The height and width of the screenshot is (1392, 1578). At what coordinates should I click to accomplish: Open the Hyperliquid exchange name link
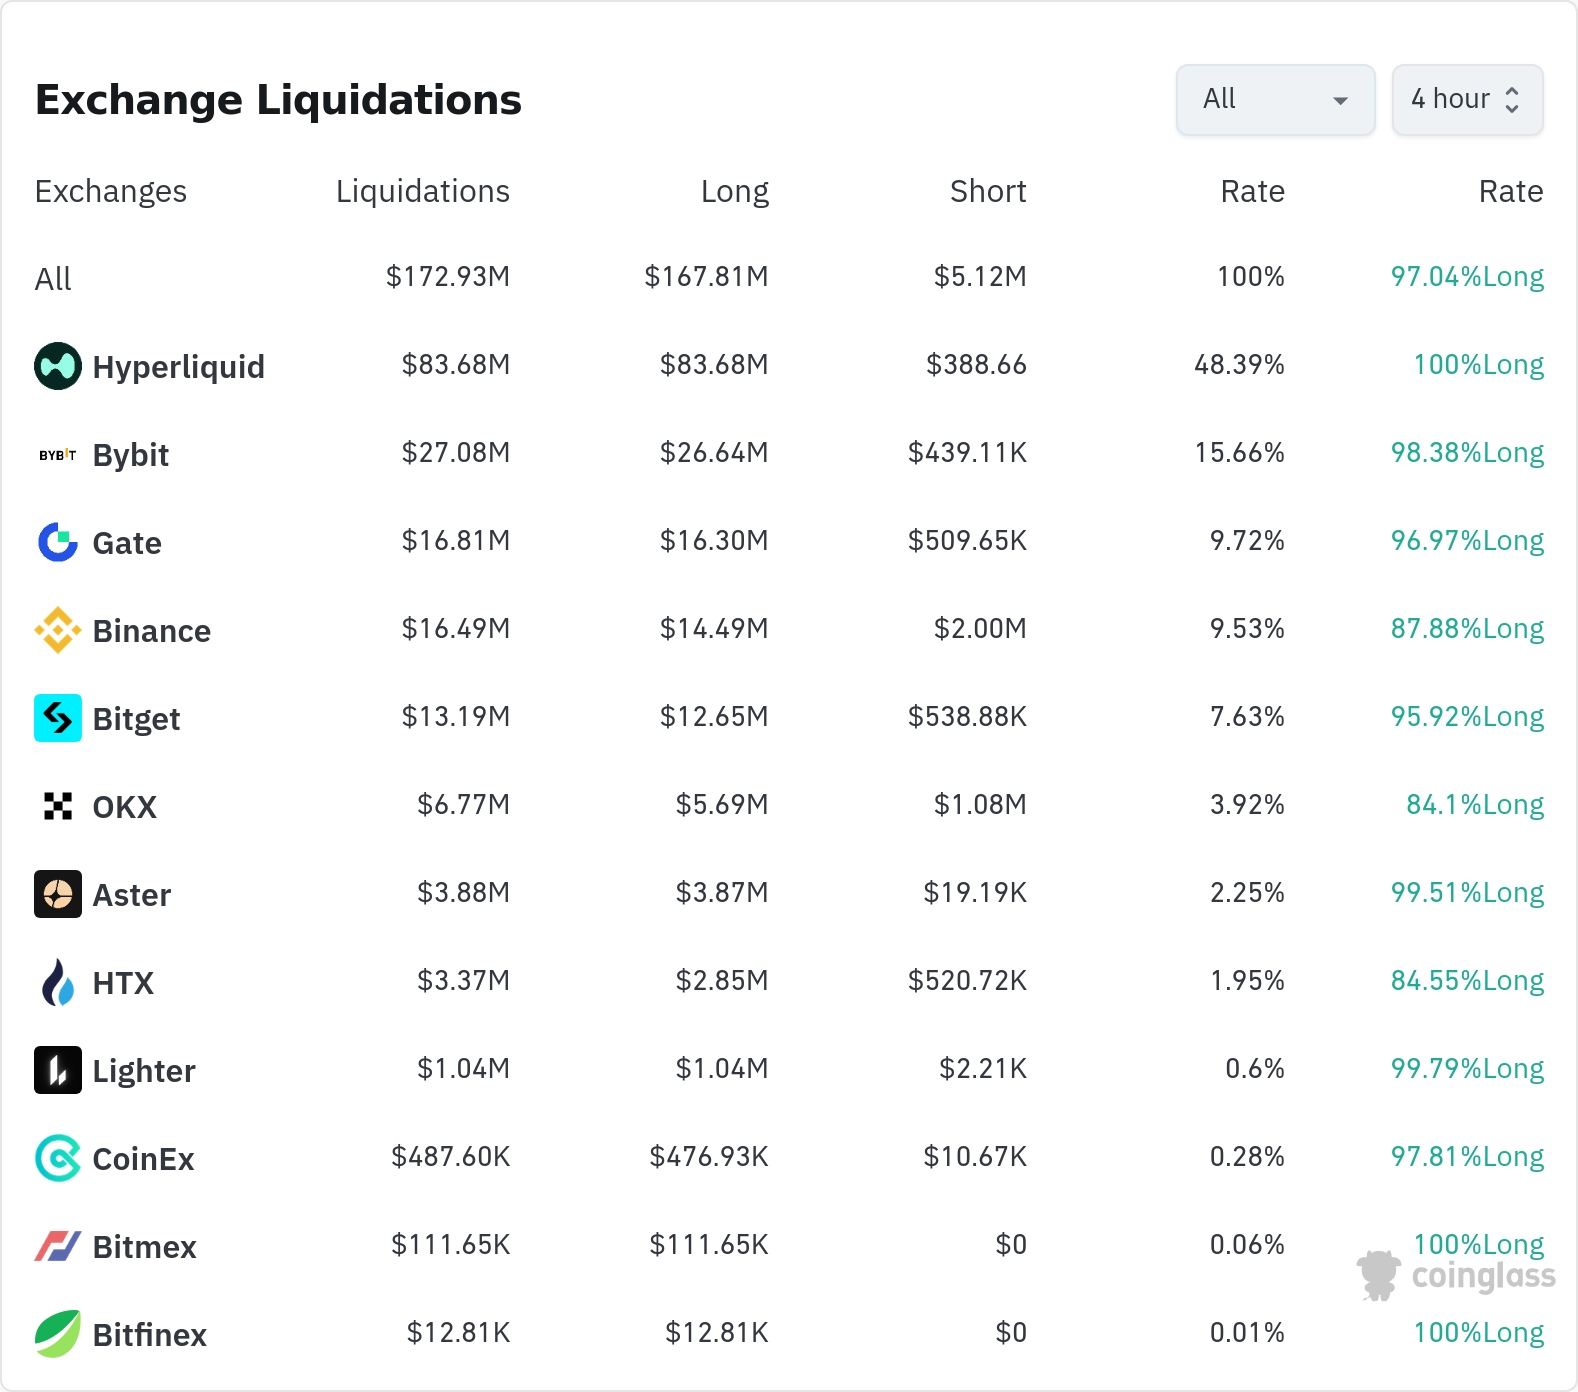coord(178,367)
